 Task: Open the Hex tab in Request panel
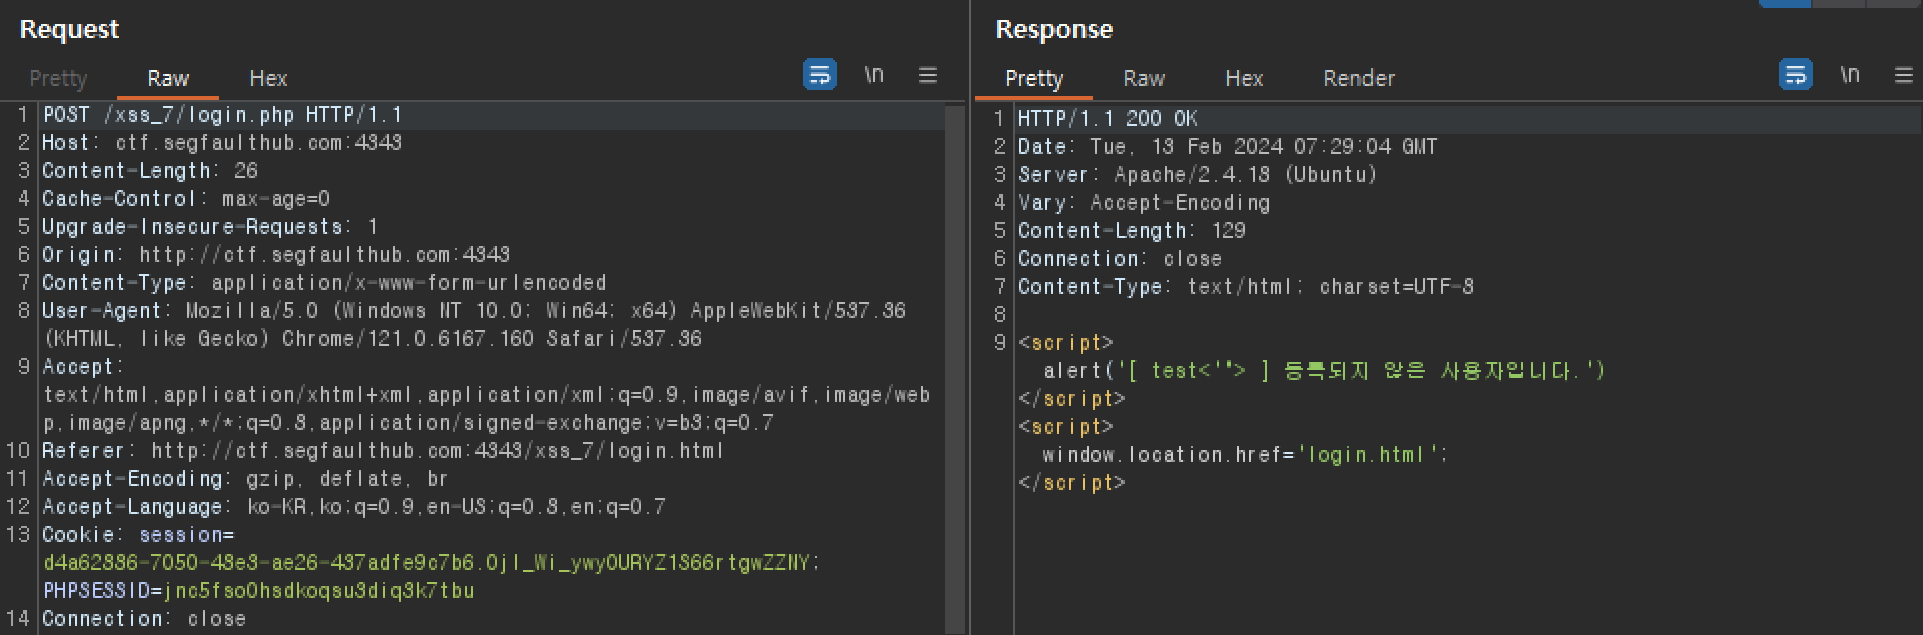[x=268, y=78]
